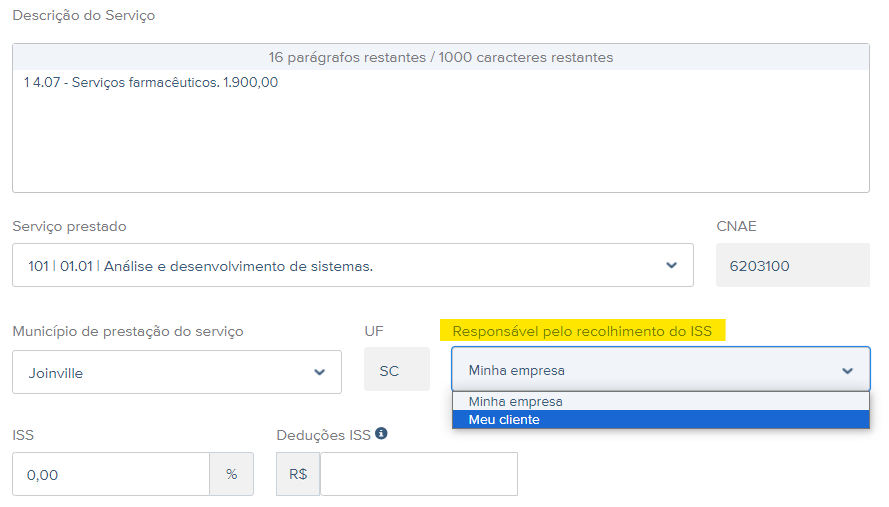Click the UF field showing SC

coord(397,370)
